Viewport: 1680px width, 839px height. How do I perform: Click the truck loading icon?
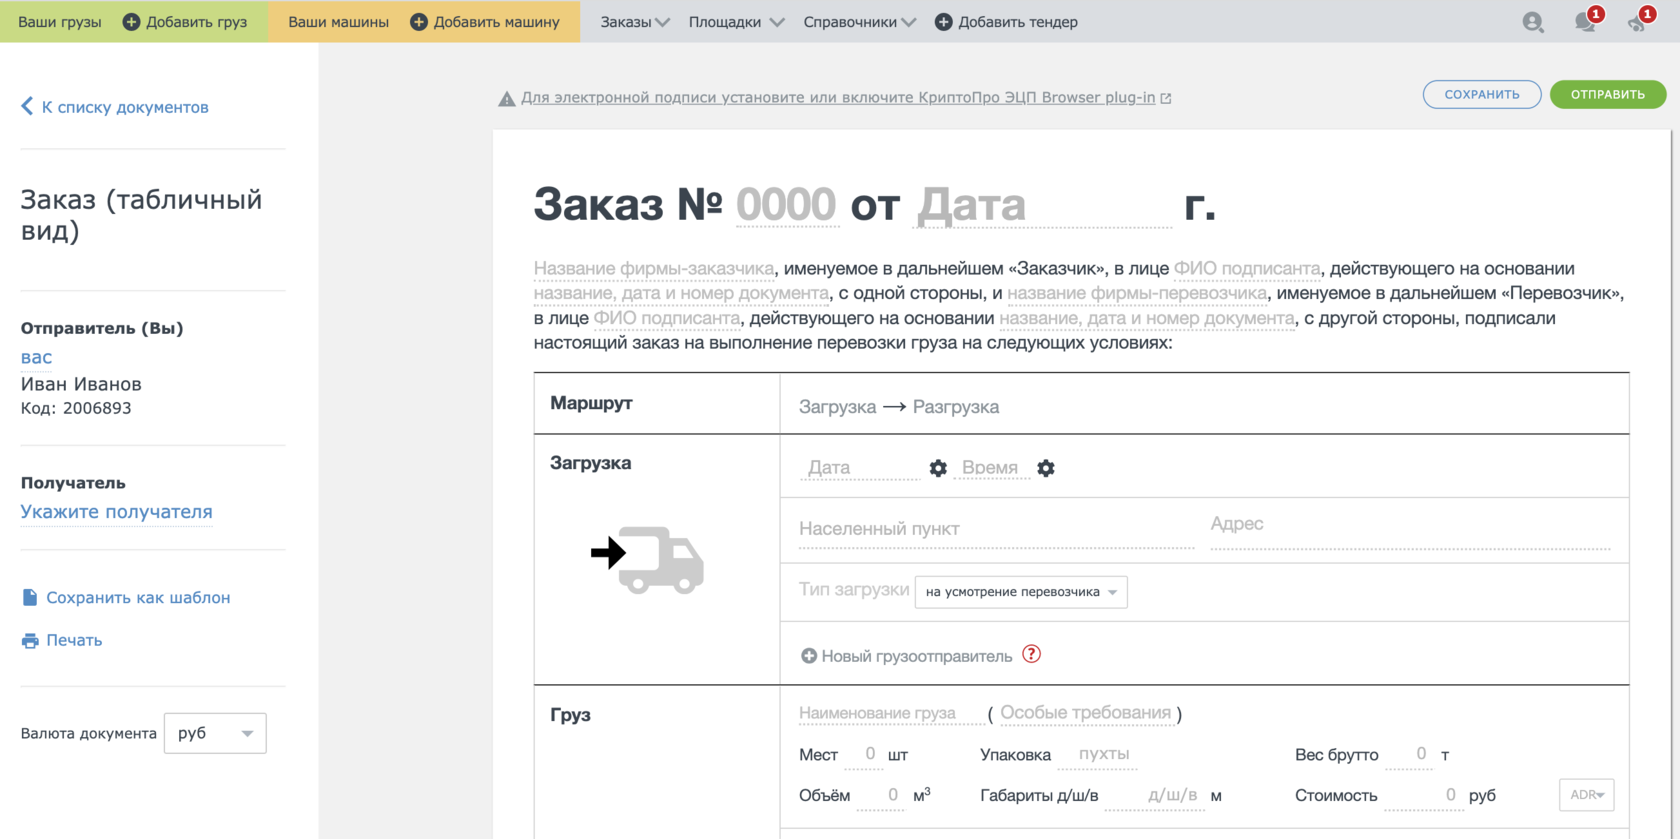pos(648,560)
